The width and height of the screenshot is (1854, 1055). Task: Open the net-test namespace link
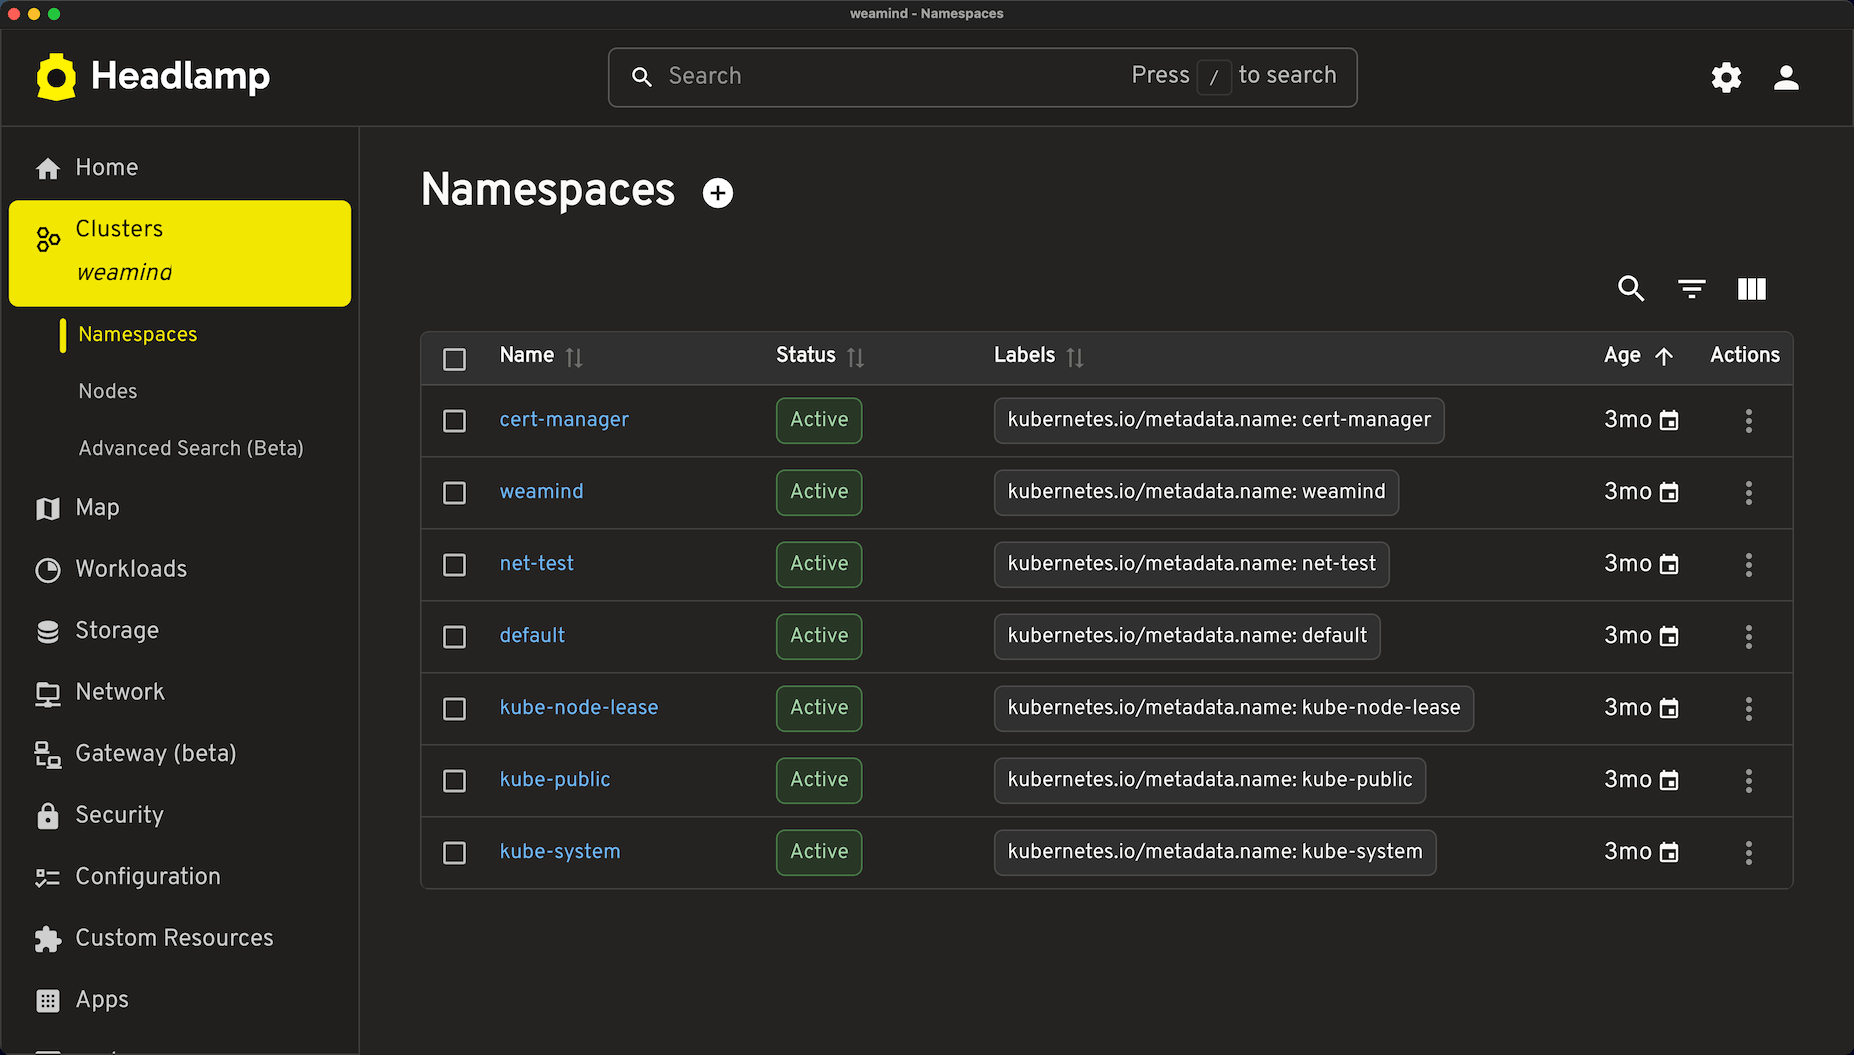pyautogui.click(x=536, y=564)
